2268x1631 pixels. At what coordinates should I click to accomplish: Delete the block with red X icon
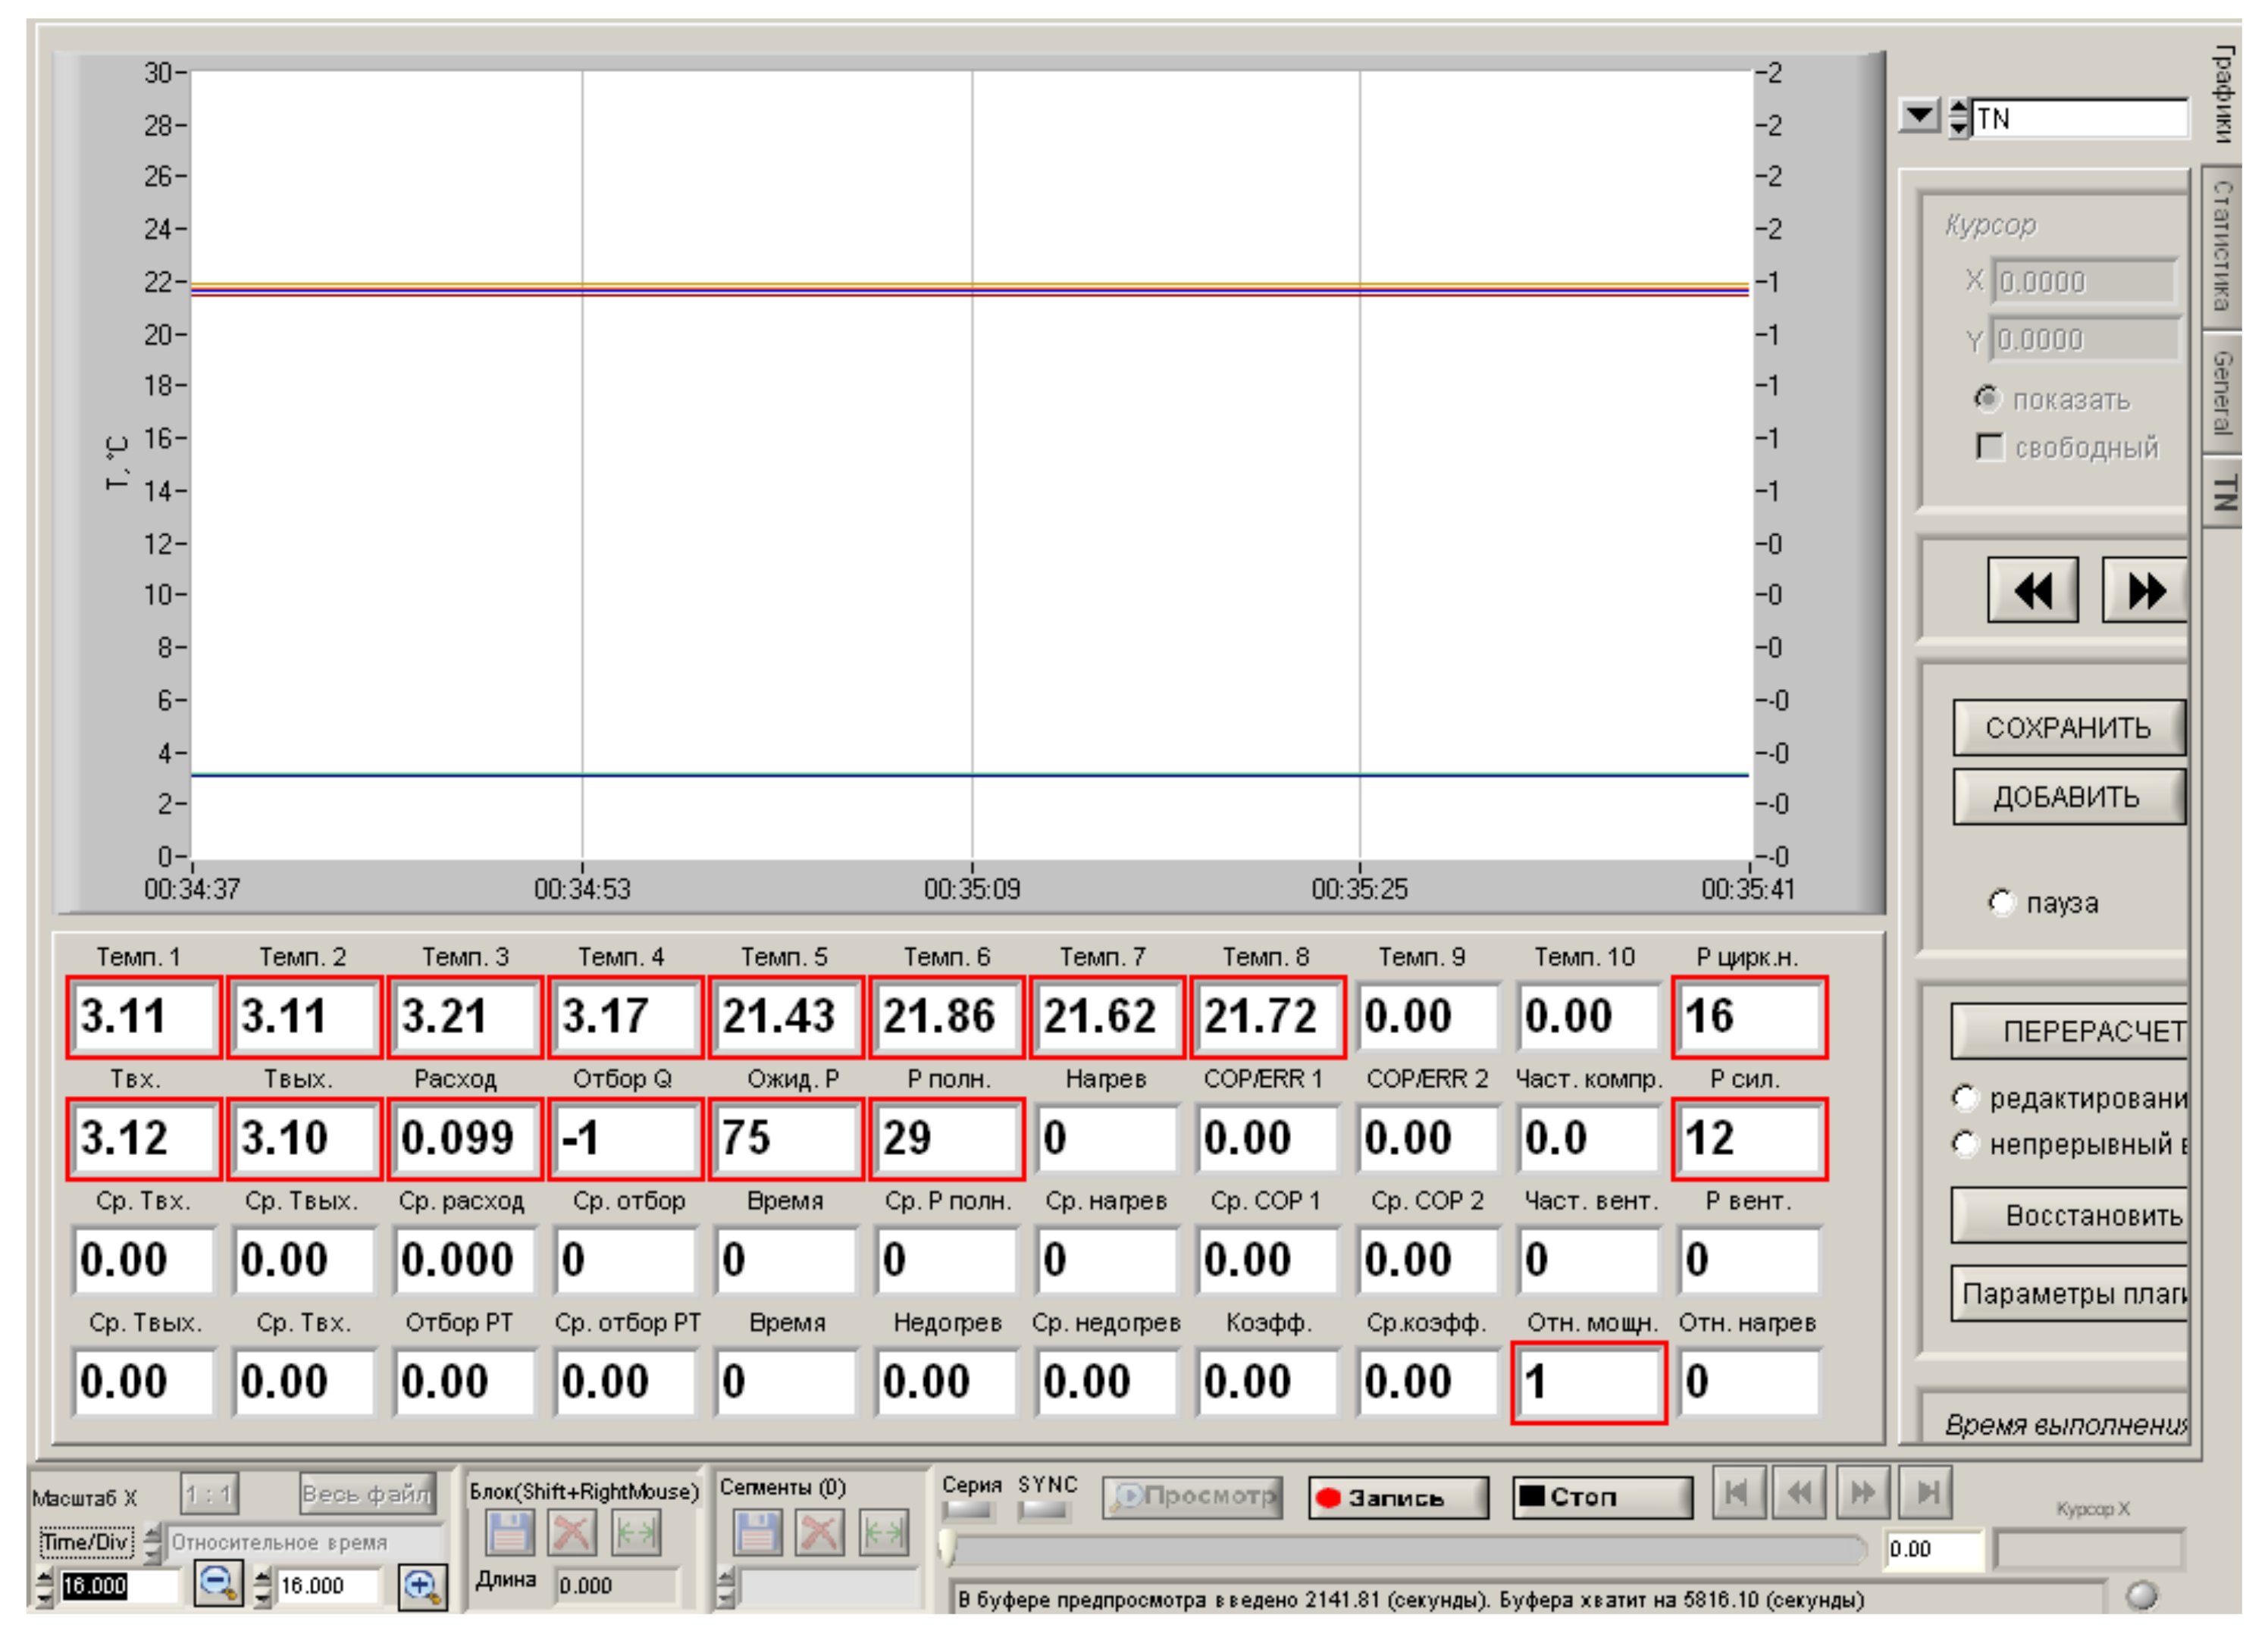pyautogui.click(x=573, y=1532)
